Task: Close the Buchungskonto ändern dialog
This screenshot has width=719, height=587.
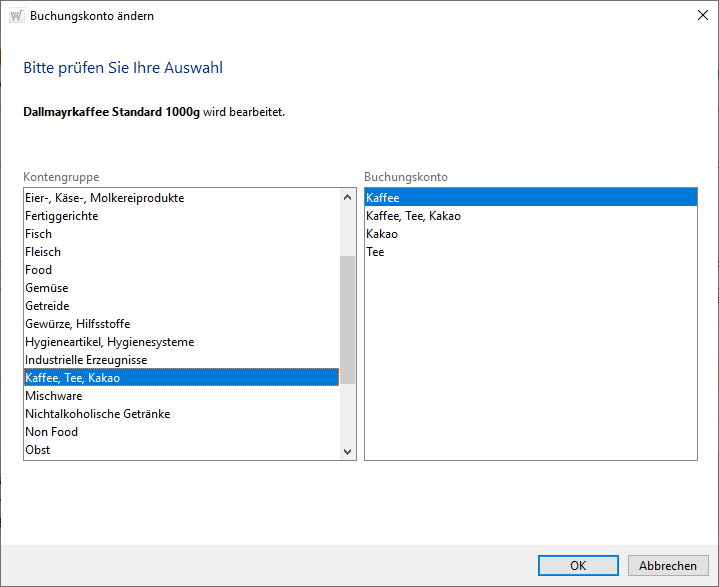Action: [701, 16]
